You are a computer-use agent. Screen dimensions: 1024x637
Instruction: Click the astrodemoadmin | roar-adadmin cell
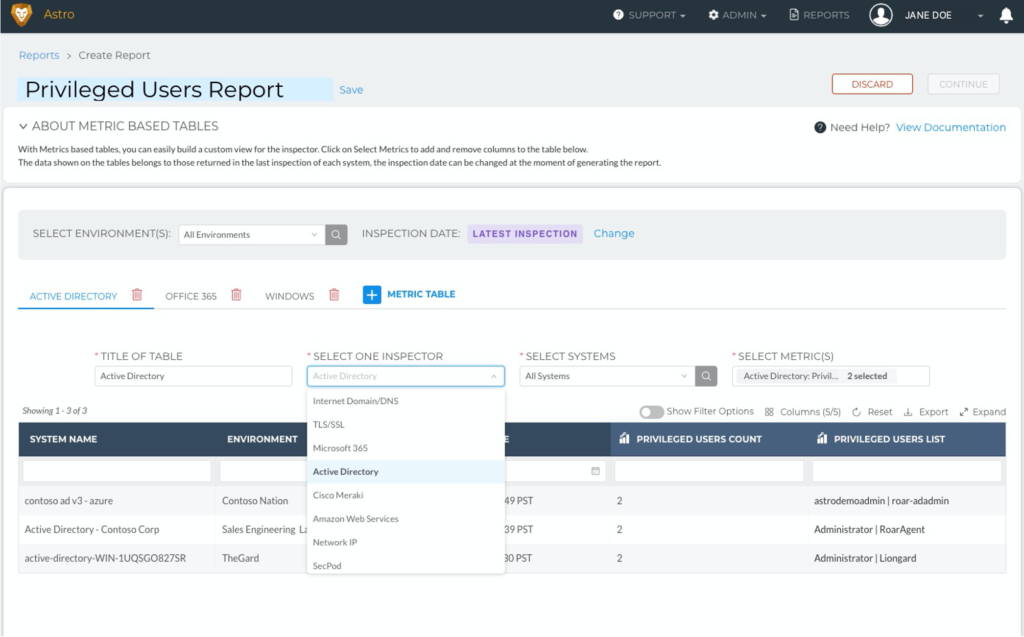click(881, 501)
